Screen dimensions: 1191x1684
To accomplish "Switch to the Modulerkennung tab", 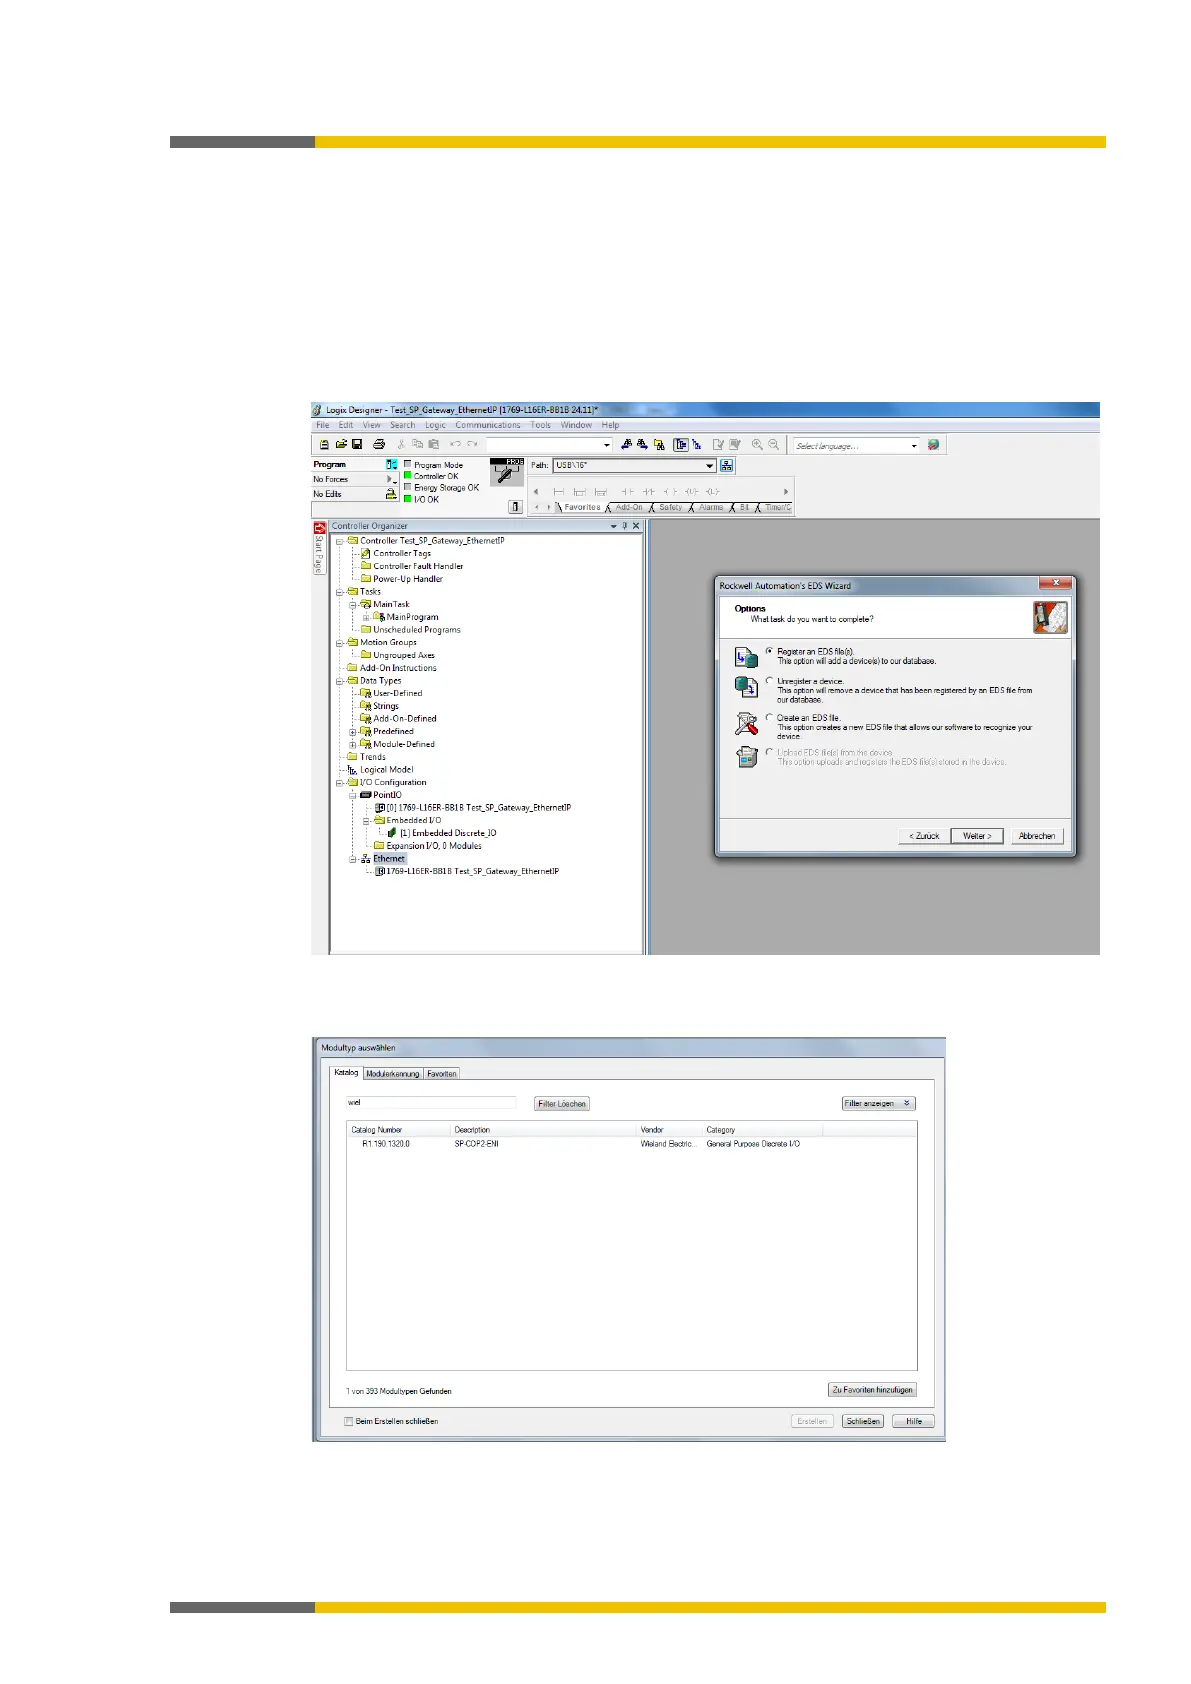I will [392, 1074].
